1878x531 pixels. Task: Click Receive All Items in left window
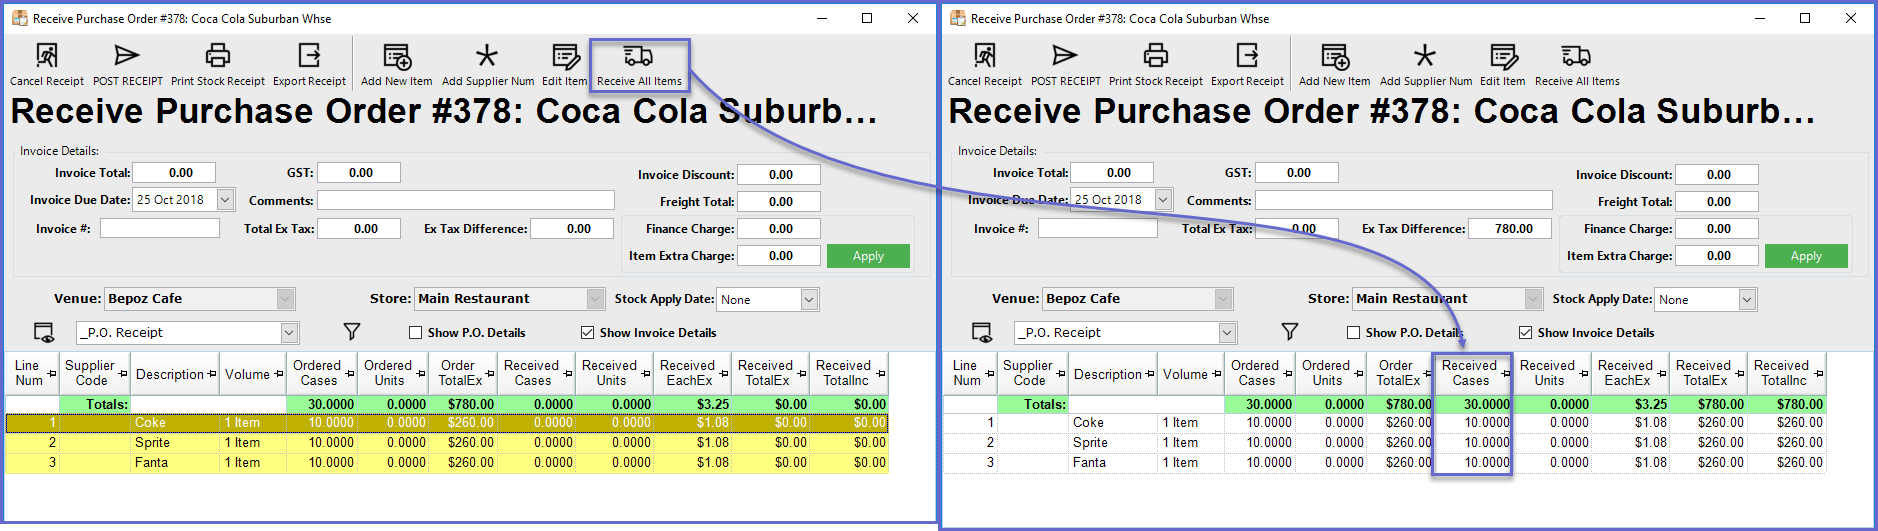tap(639, 65)
